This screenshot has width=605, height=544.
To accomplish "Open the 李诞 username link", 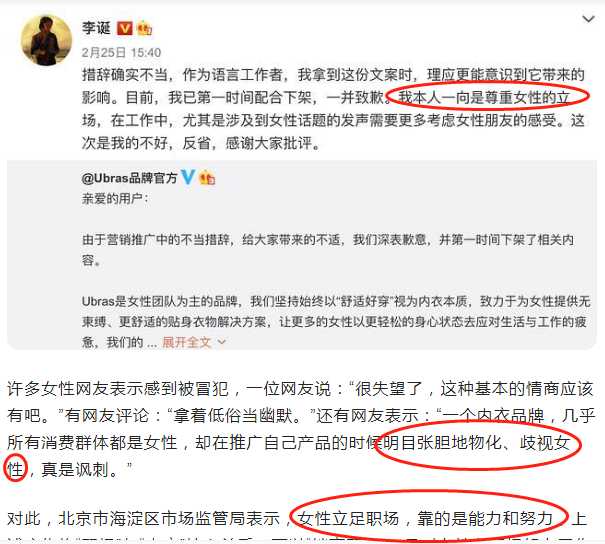I will (x=96, y=28).
